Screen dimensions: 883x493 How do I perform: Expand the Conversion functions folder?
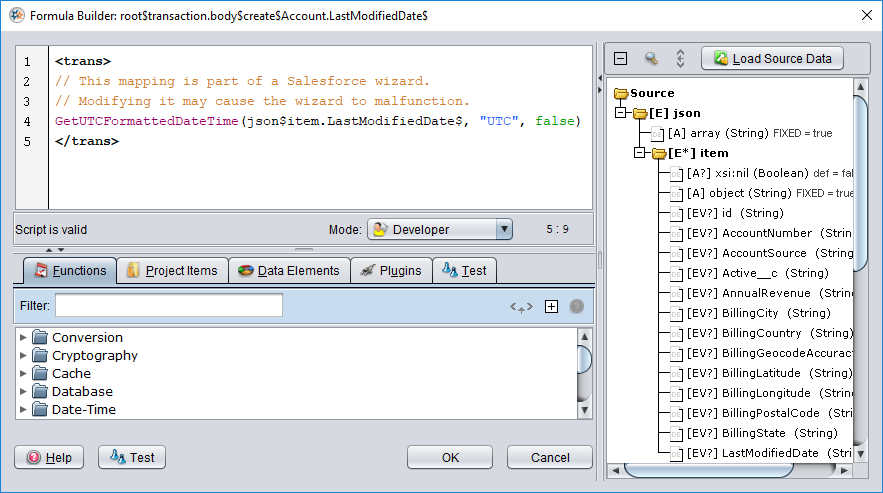click(x=24, y=338)
